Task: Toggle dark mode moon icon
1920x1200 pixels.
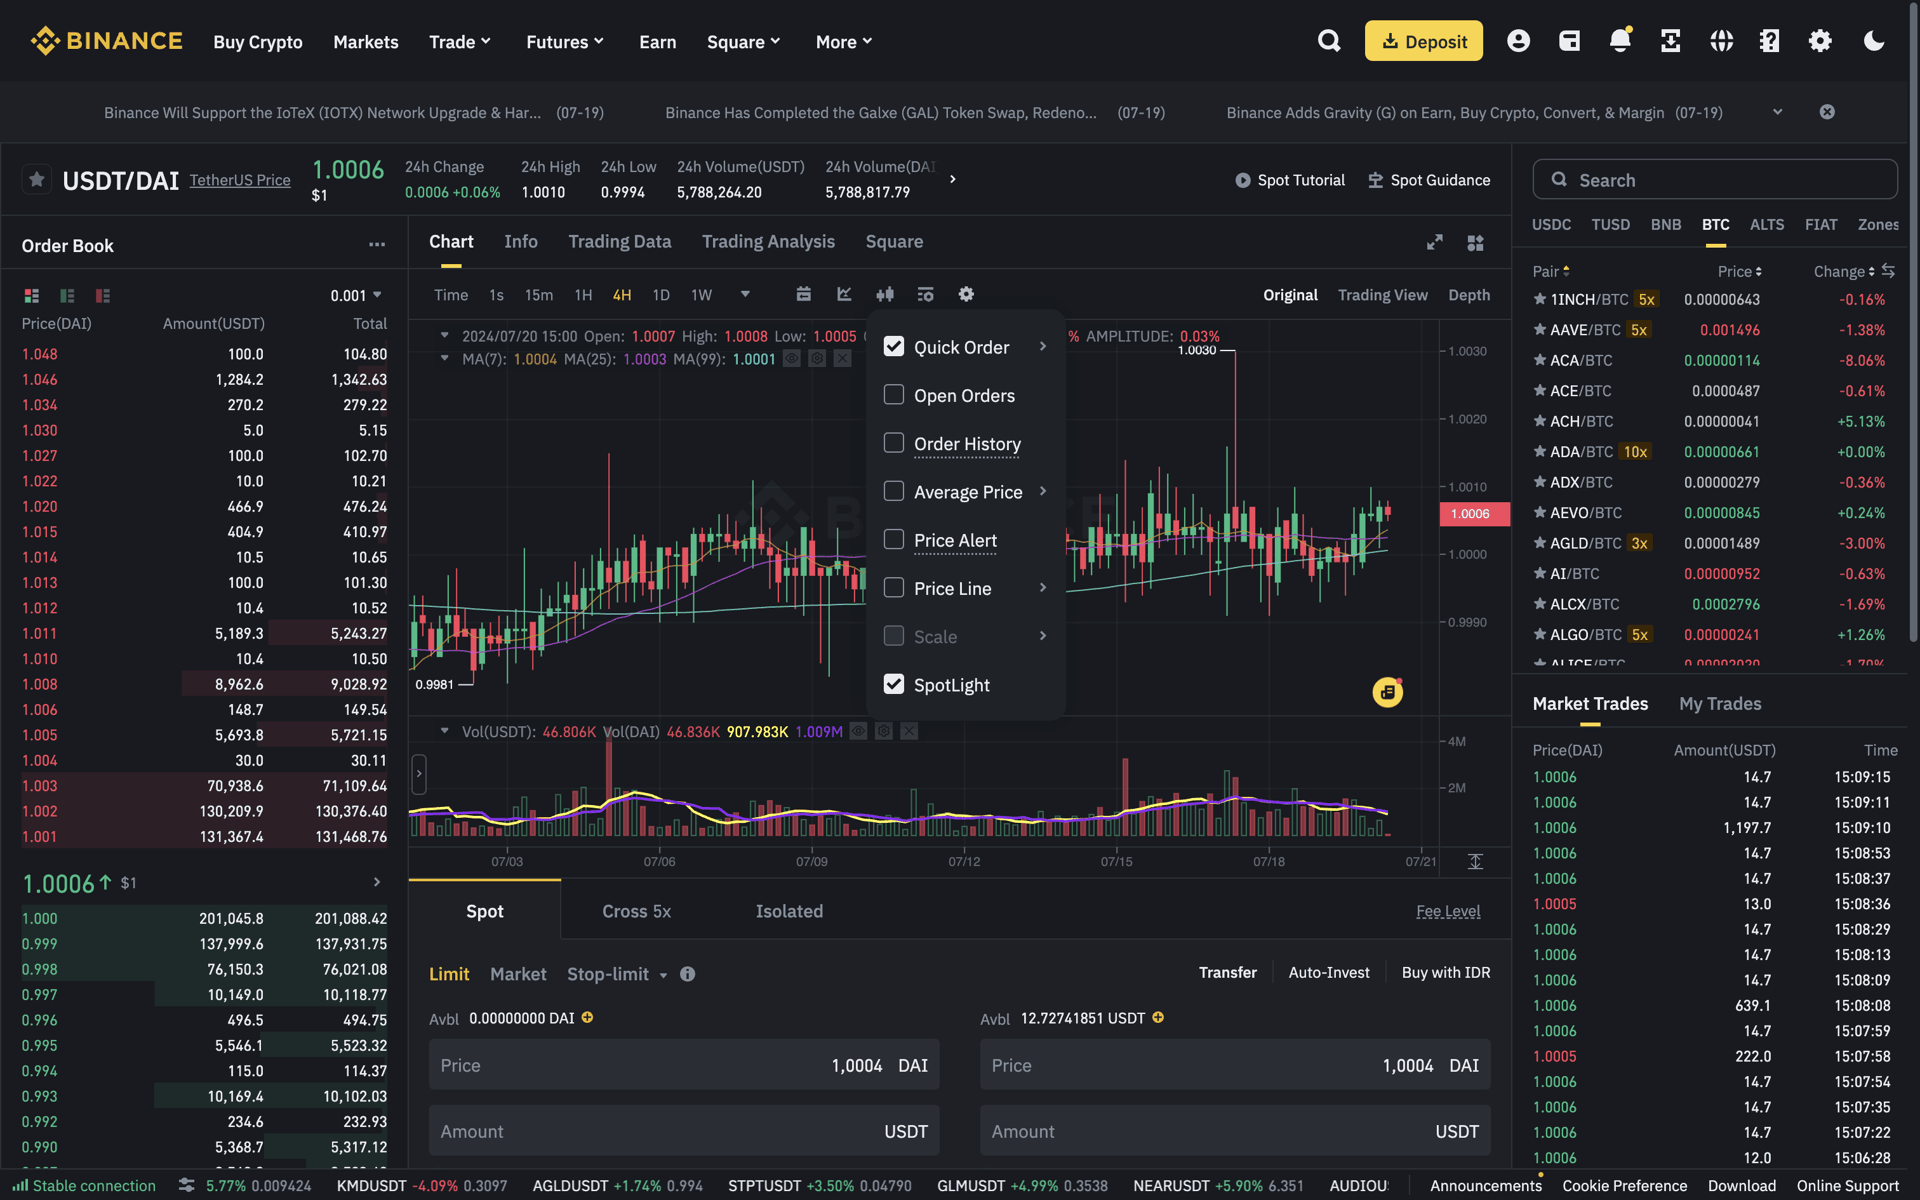Action: pos(1874,41)
